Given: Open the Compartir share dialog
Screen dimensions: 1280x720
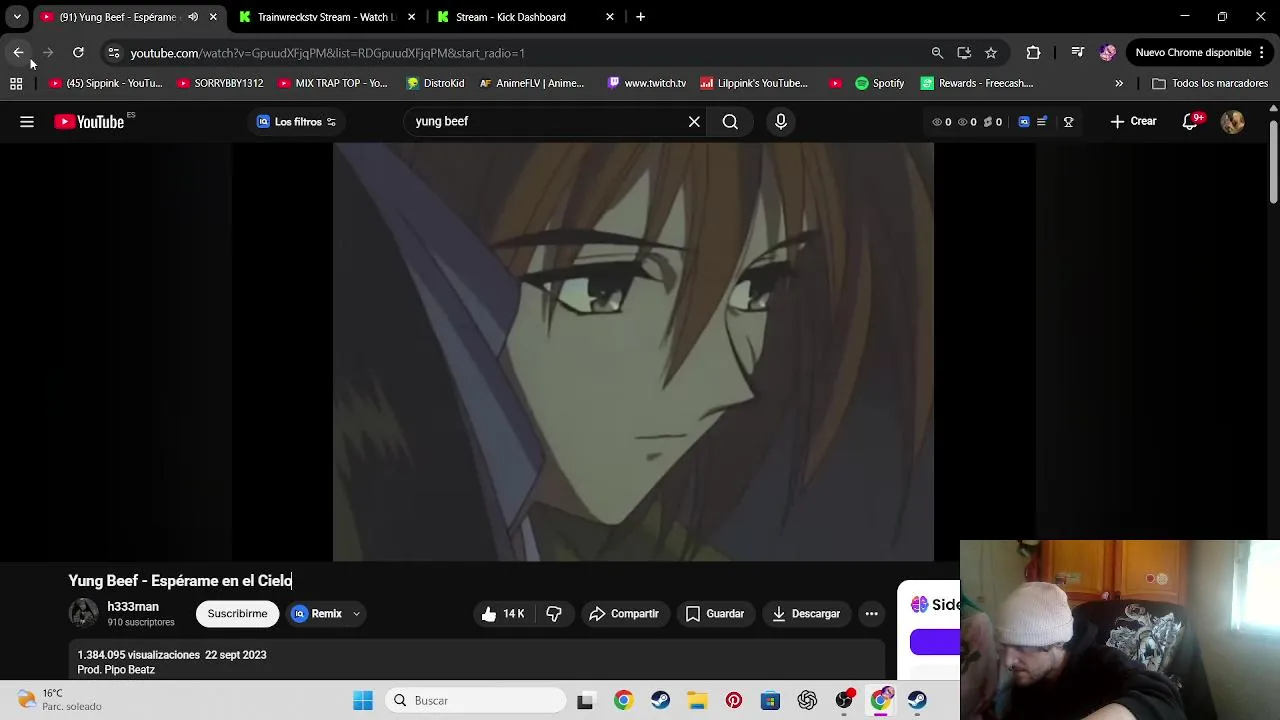Looking at the screenshot, I should [x=623, y=614].
